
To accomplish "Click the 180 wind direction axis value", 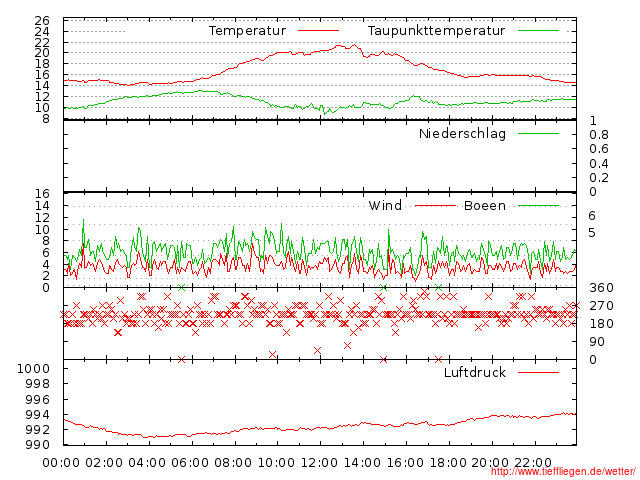I will [x=601, y=324].
